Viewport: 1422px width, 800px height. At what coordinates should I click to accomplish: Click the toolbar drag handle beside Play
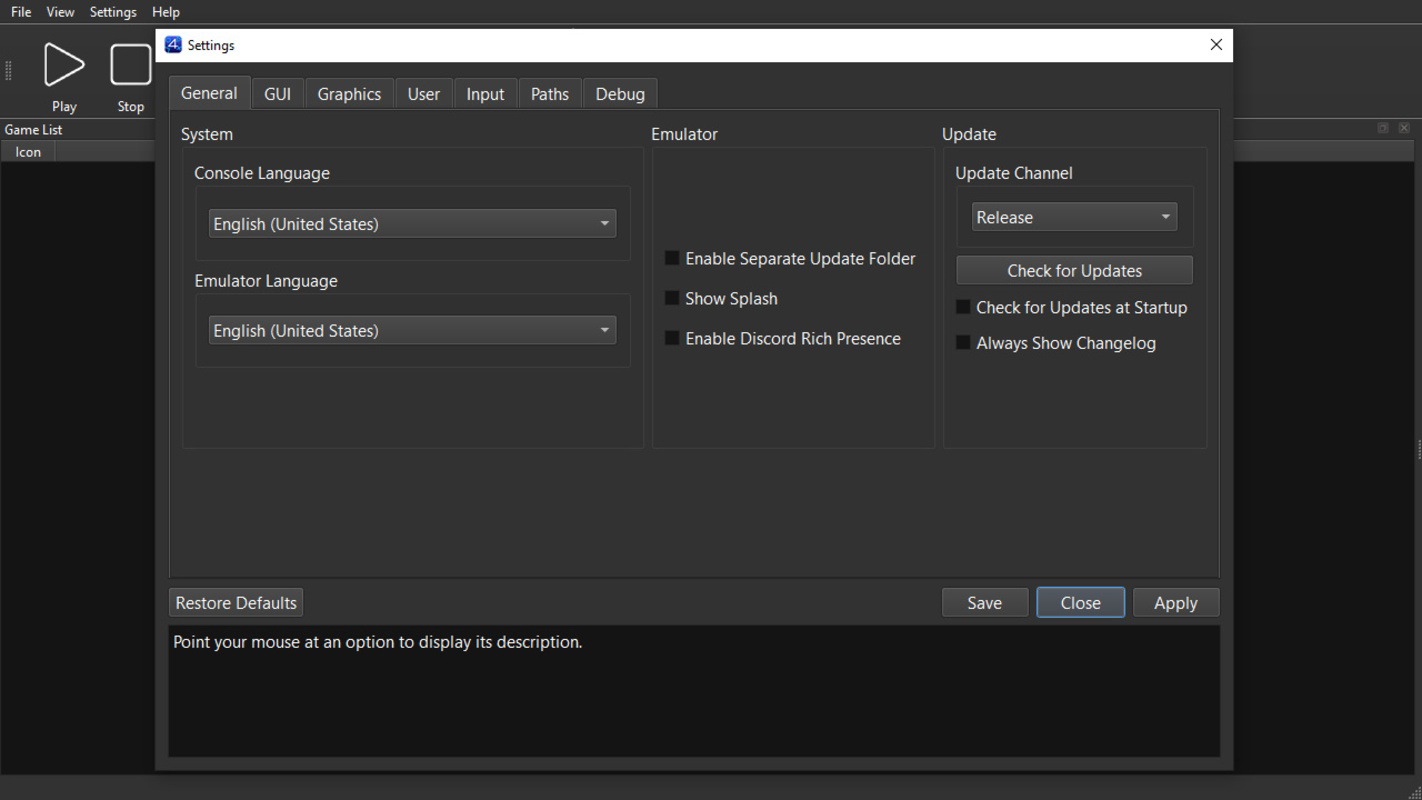tap(8, 70)
